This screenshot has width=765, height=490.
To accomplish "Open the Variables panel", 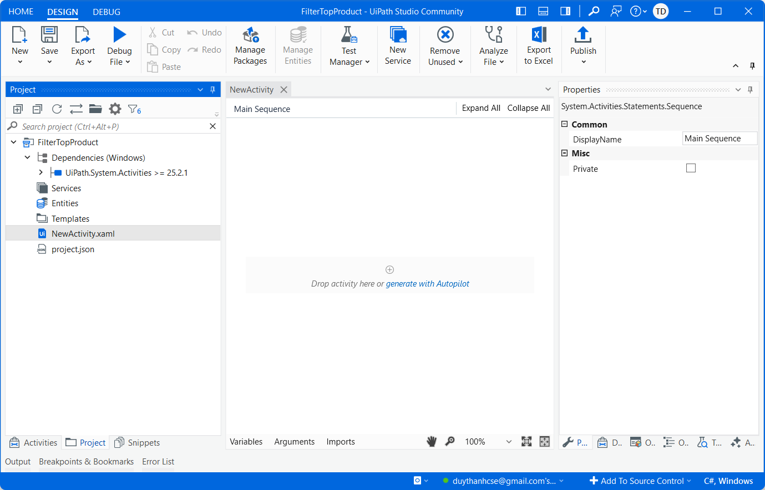I will pos(246,442).
